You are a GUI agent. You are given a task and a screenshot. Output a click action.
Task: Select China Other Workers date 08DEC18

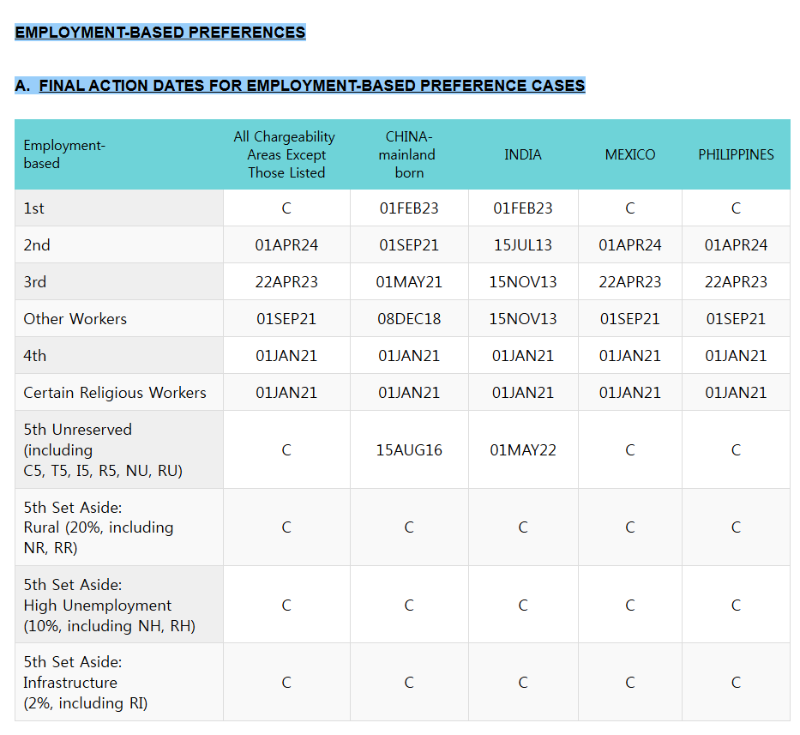point(409,319)
